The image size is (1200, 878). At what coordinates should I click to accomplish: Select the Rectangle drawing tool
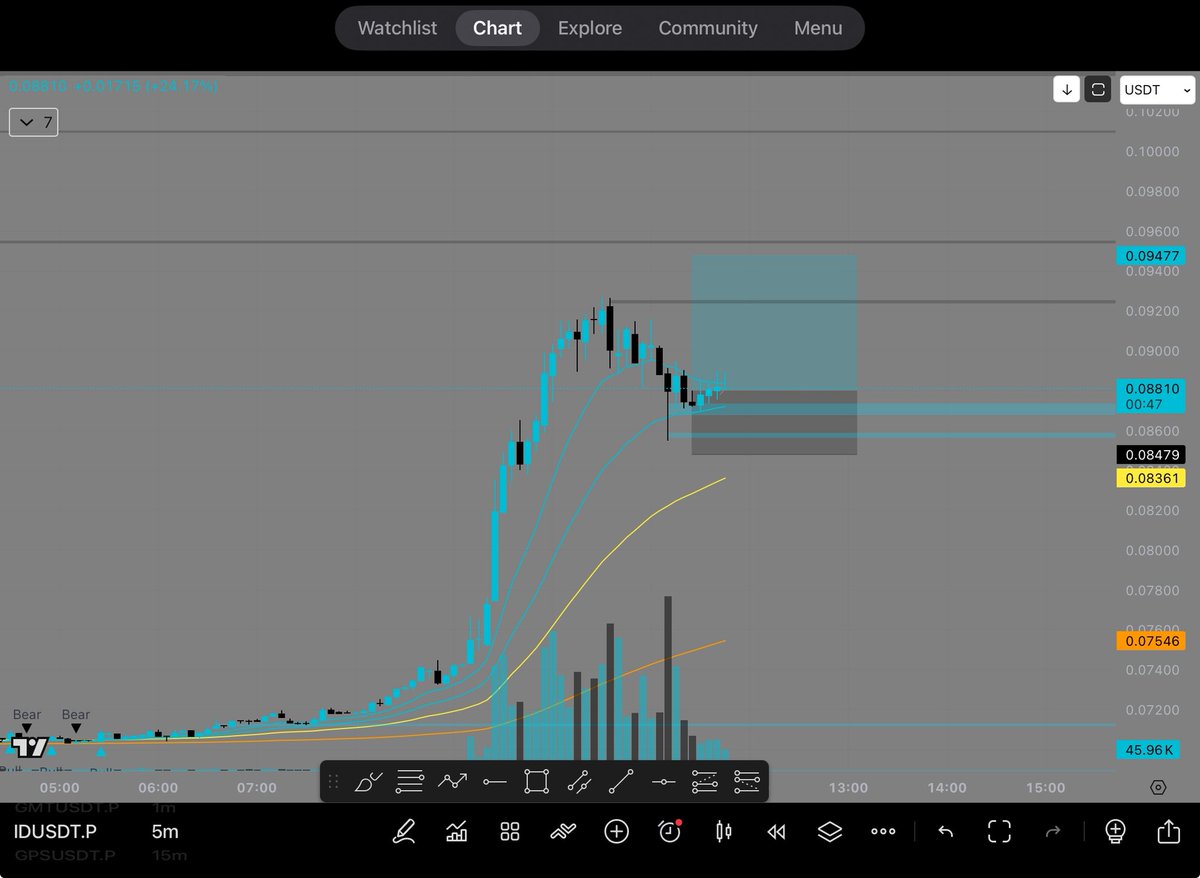pos(536,781)
